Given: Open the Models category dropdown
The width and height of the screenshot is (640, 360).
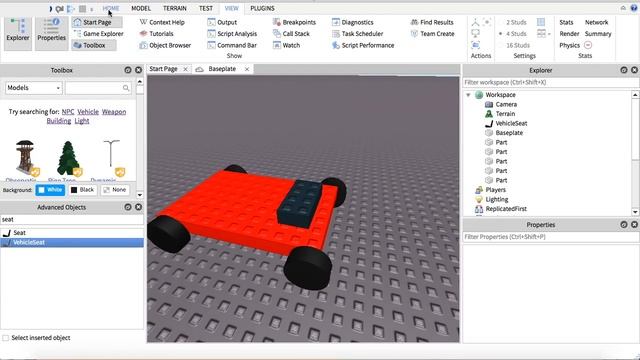Looking at the screenshot, I should pyautogui.click(x=33, y=88).
